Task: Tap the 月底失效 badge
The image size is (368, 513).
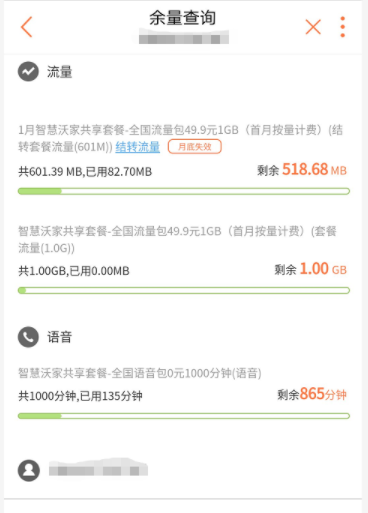Action: pyautogui.click(x=195, y=147)
